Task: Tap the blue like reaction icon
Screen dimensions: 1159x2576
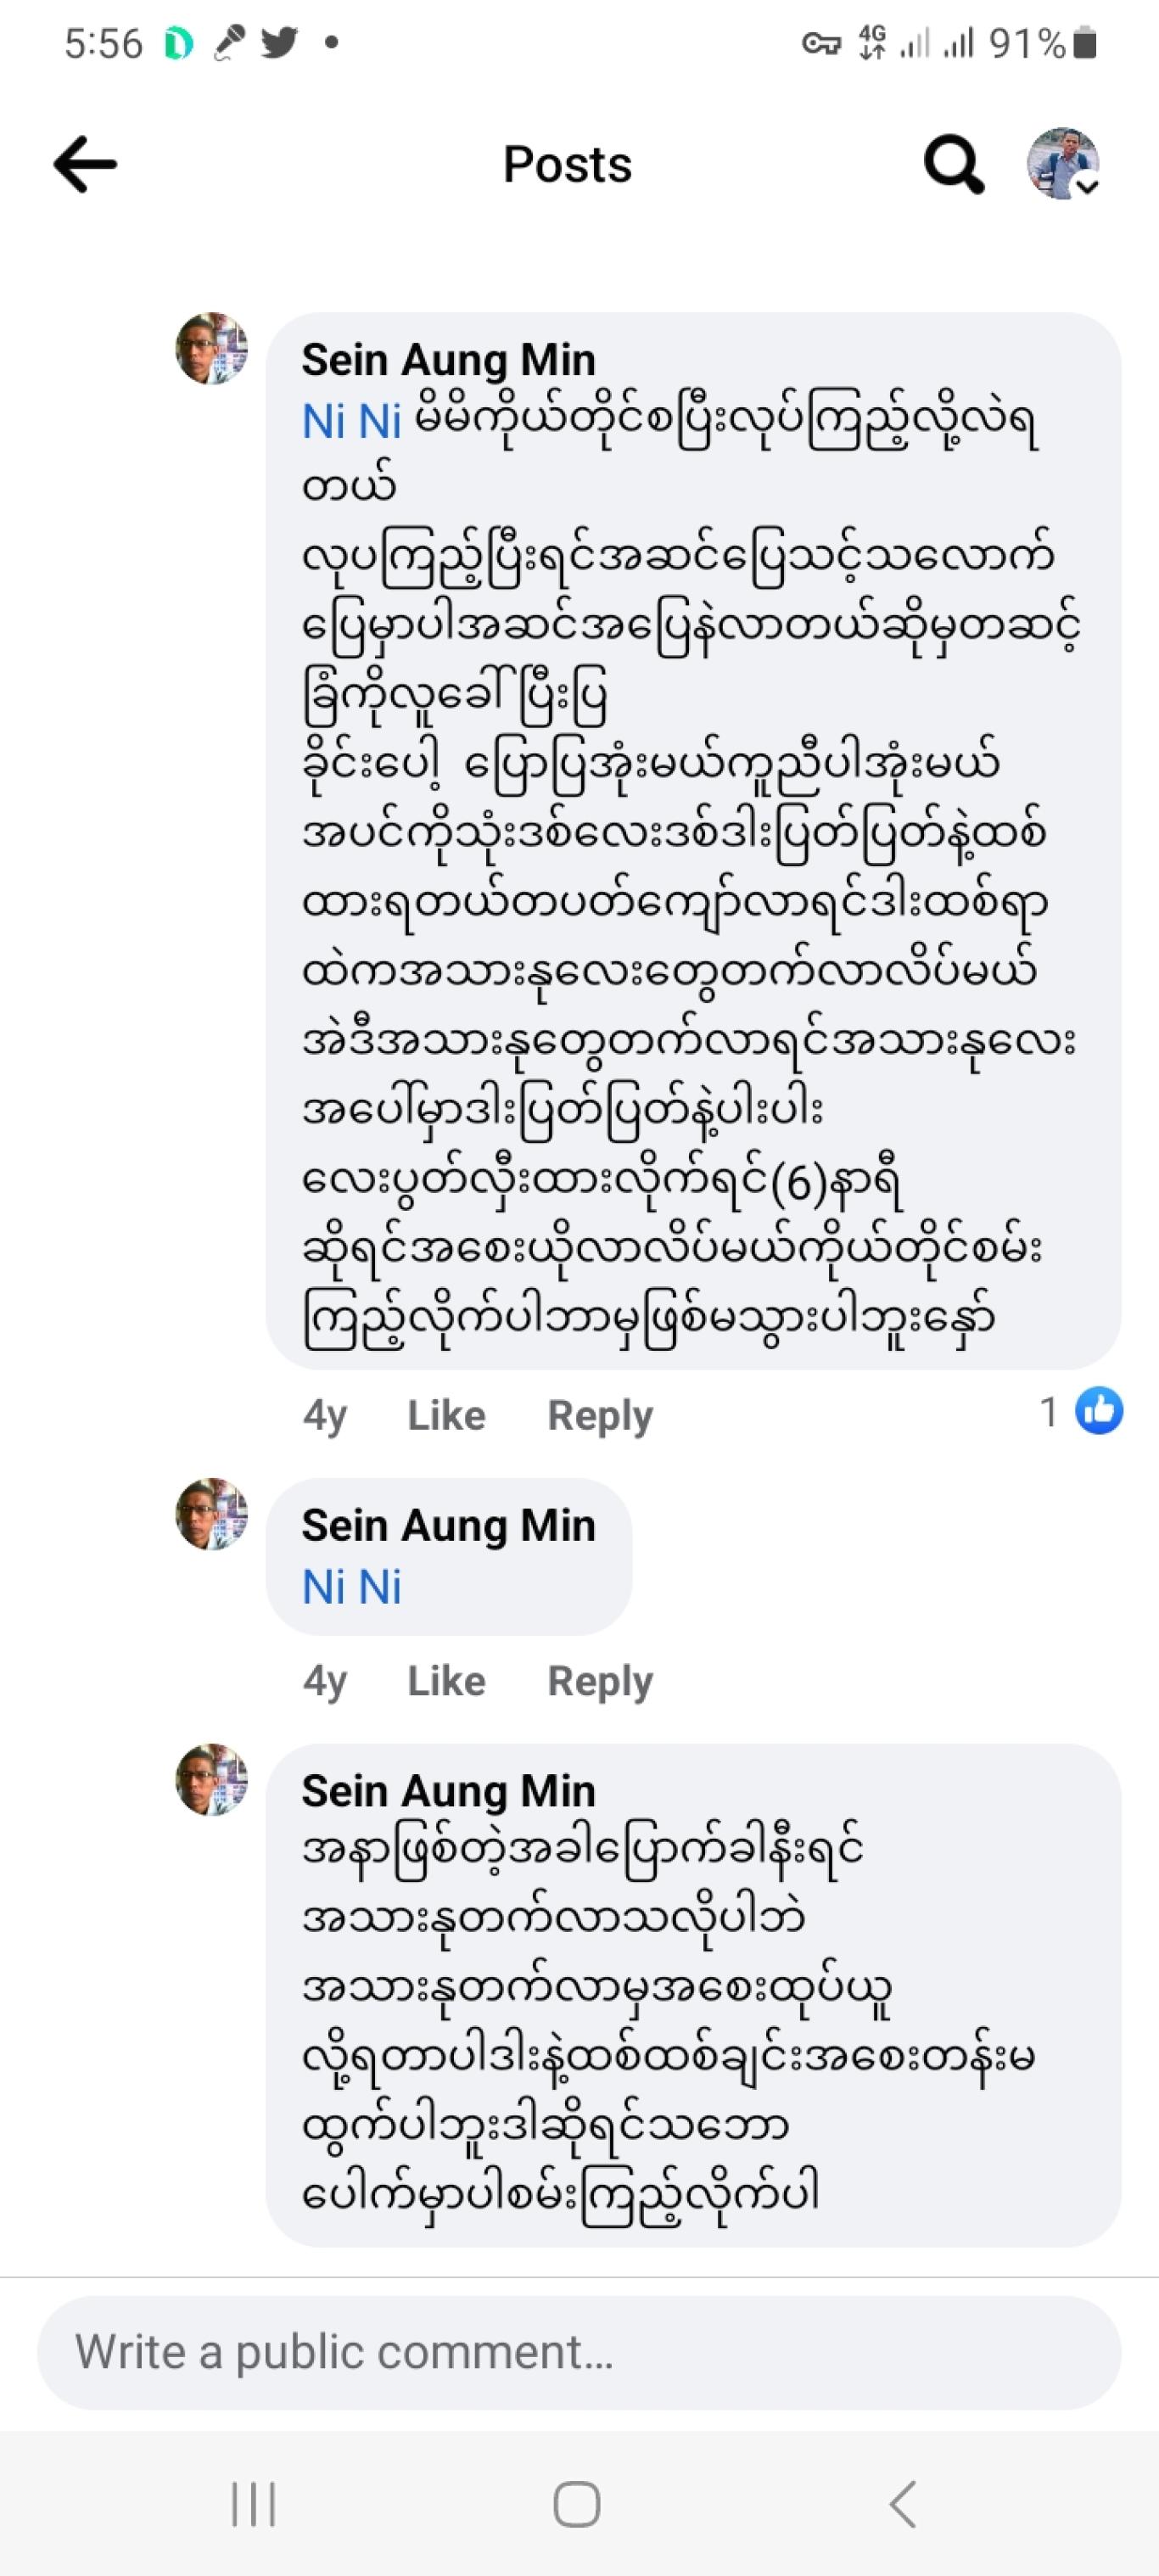Action: (1099, 1411)
